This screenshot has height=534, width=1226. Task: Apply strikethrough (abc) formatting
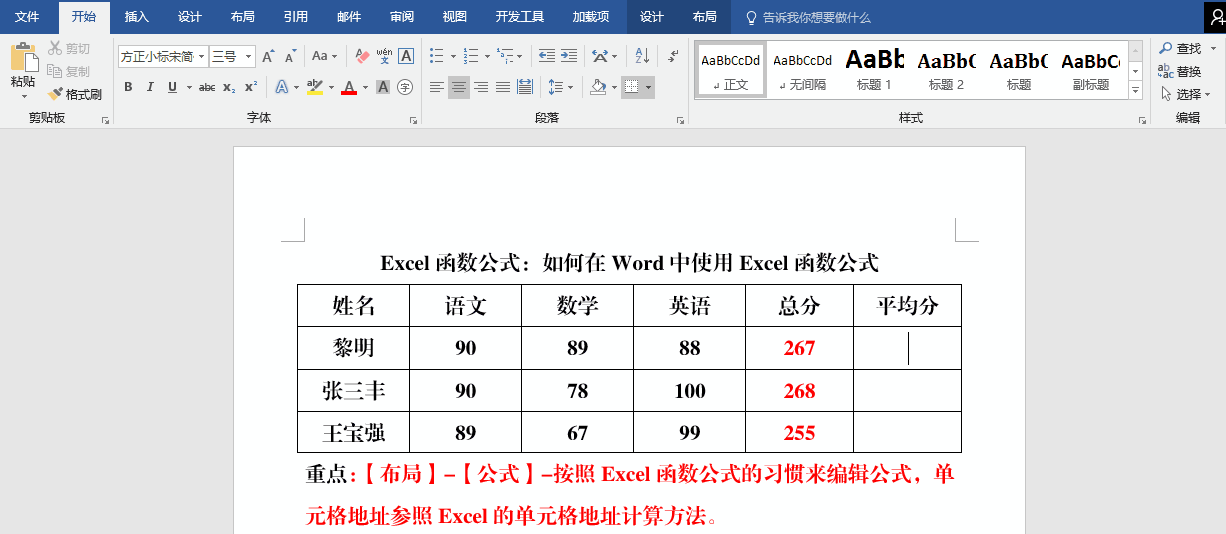click(207, 88)
